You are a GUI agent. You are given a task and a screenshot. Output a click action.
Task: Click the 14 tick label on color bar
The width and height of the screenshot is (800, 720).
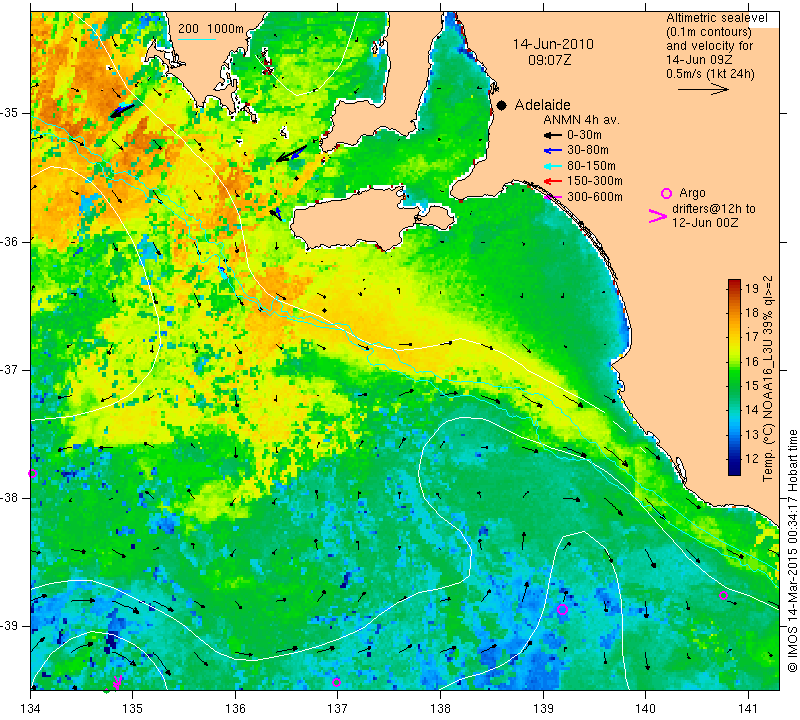(x=752, y=410)
